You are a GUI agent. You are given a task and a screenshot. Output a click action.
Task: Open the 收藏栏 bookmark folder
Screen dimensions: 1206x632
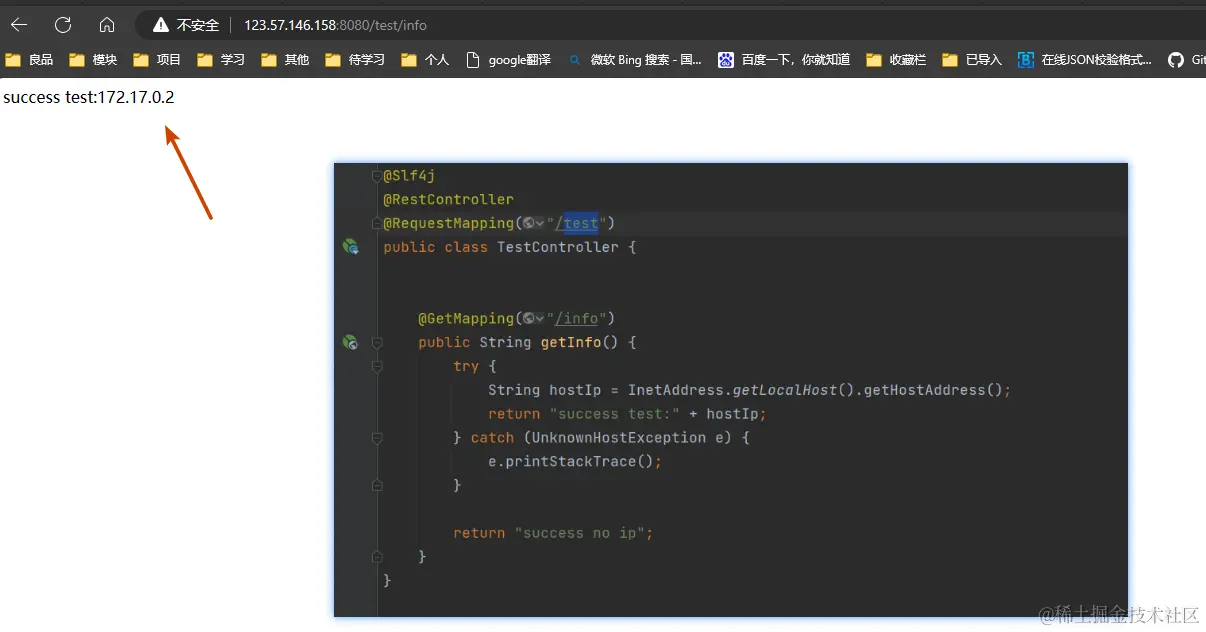[x=896, y=60]
